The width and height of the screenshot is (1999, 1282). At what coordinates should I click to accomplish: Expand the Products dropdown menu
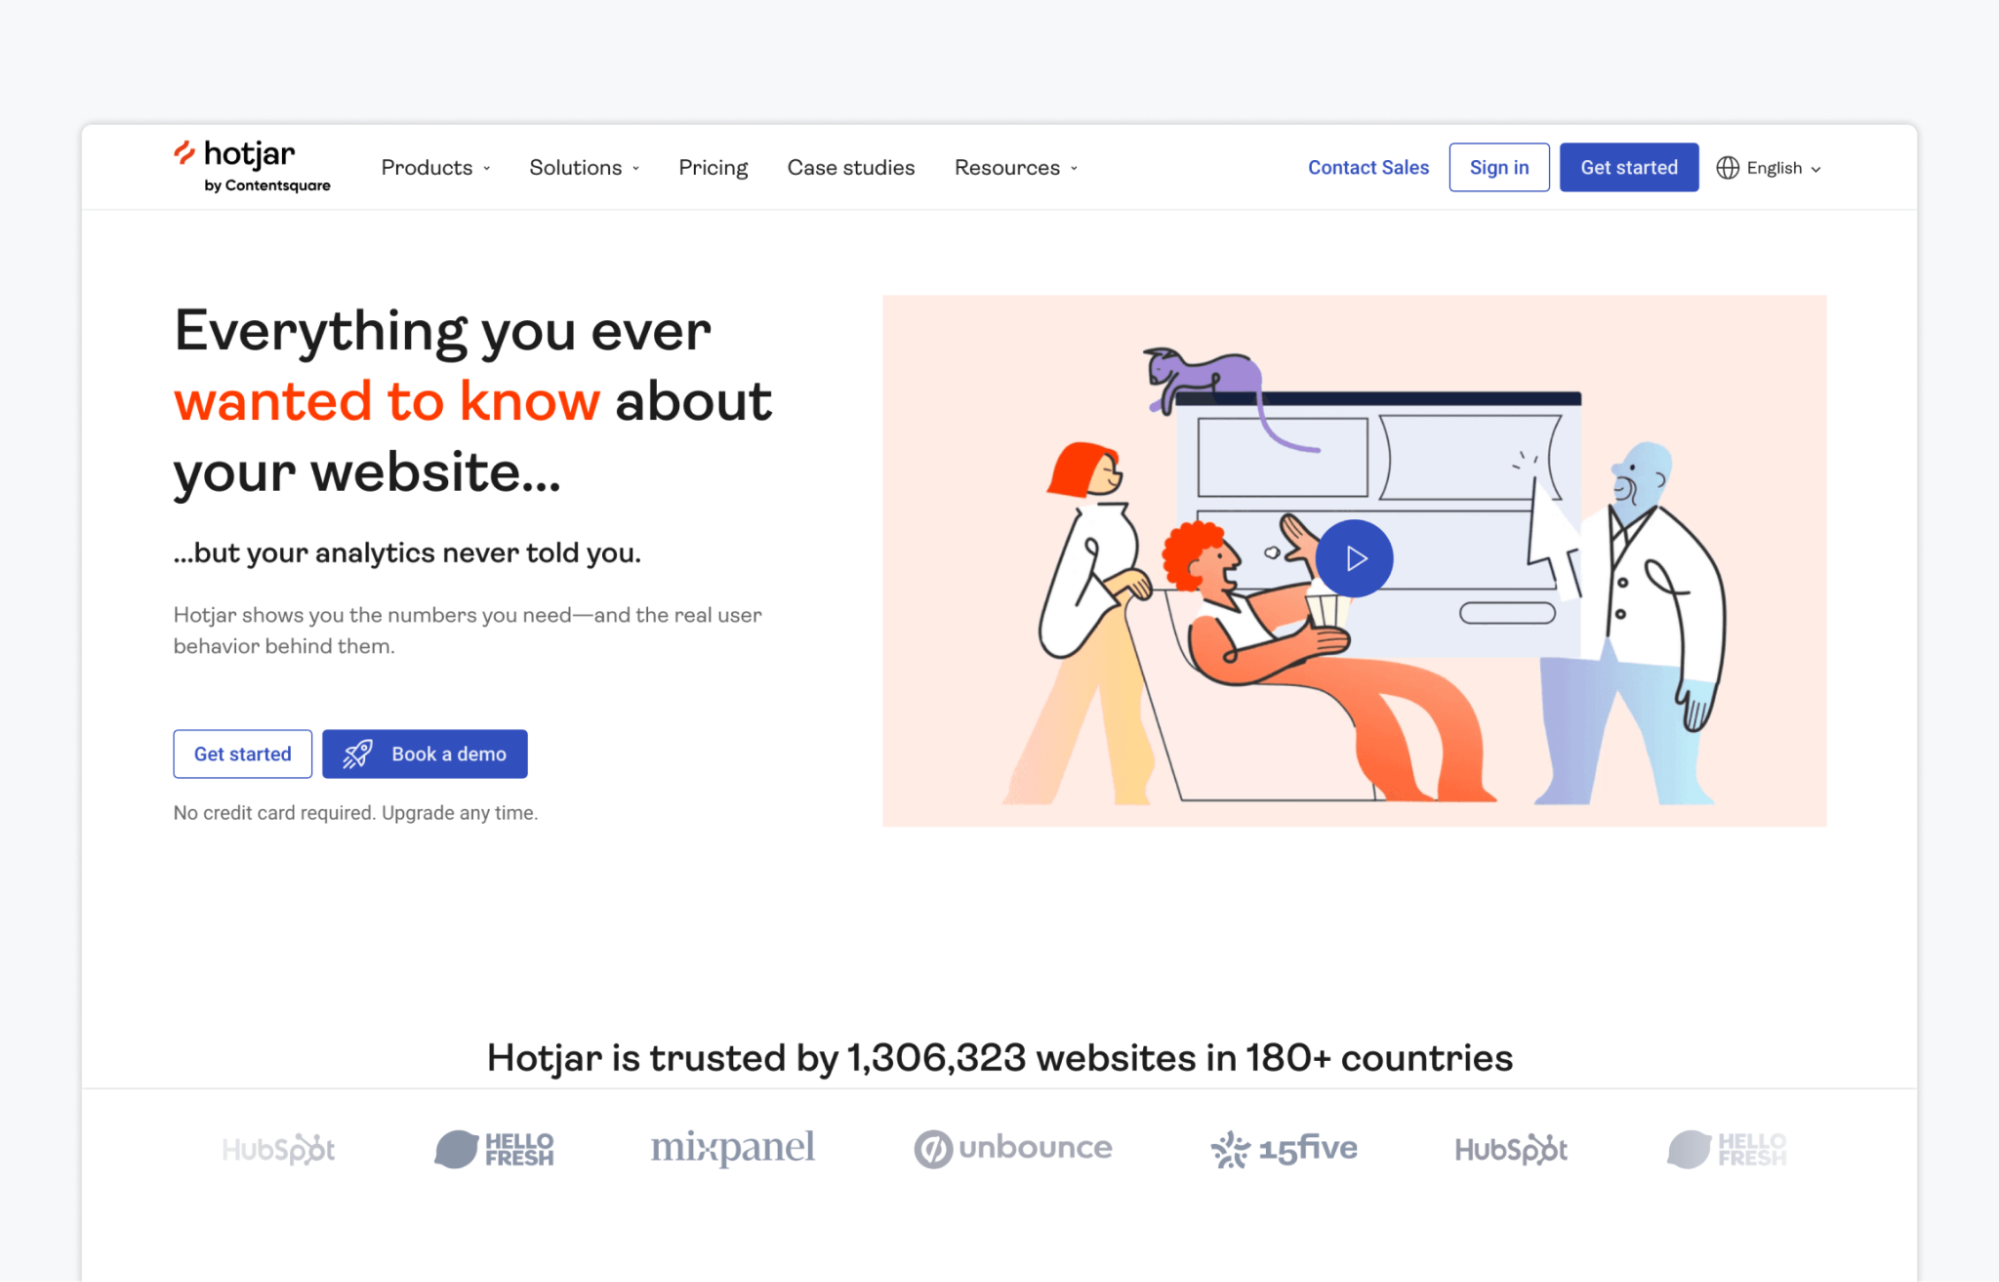click(x=436, y=168)
